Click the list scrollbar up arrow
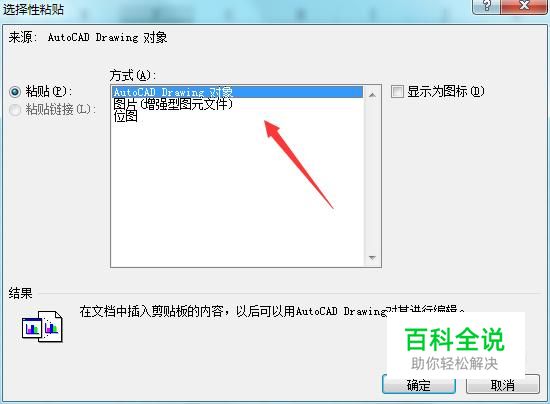550x404 pixels. click(373, 95)
